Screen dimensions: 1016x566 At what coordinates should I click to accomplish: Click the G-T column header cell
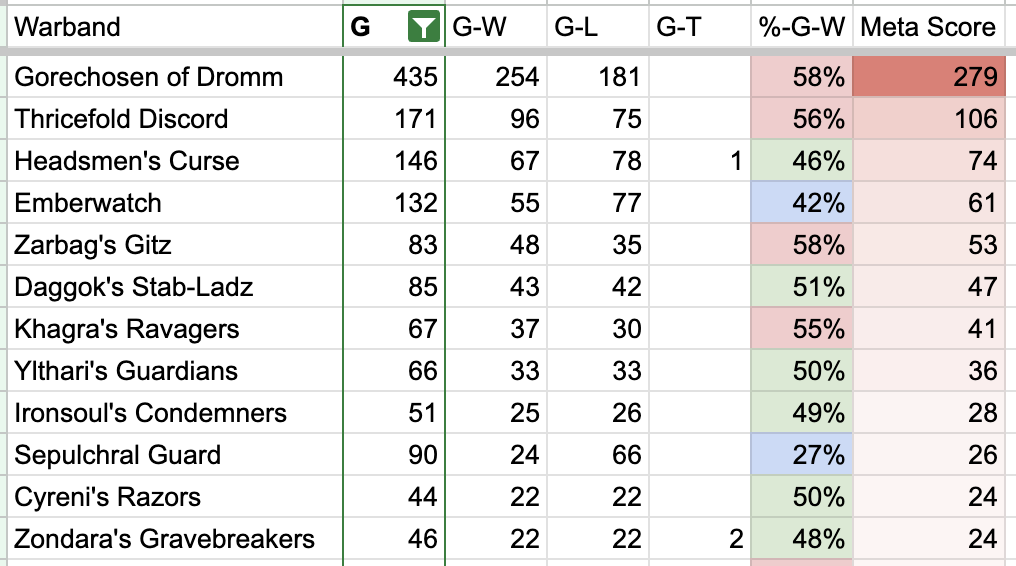point(700,27)
